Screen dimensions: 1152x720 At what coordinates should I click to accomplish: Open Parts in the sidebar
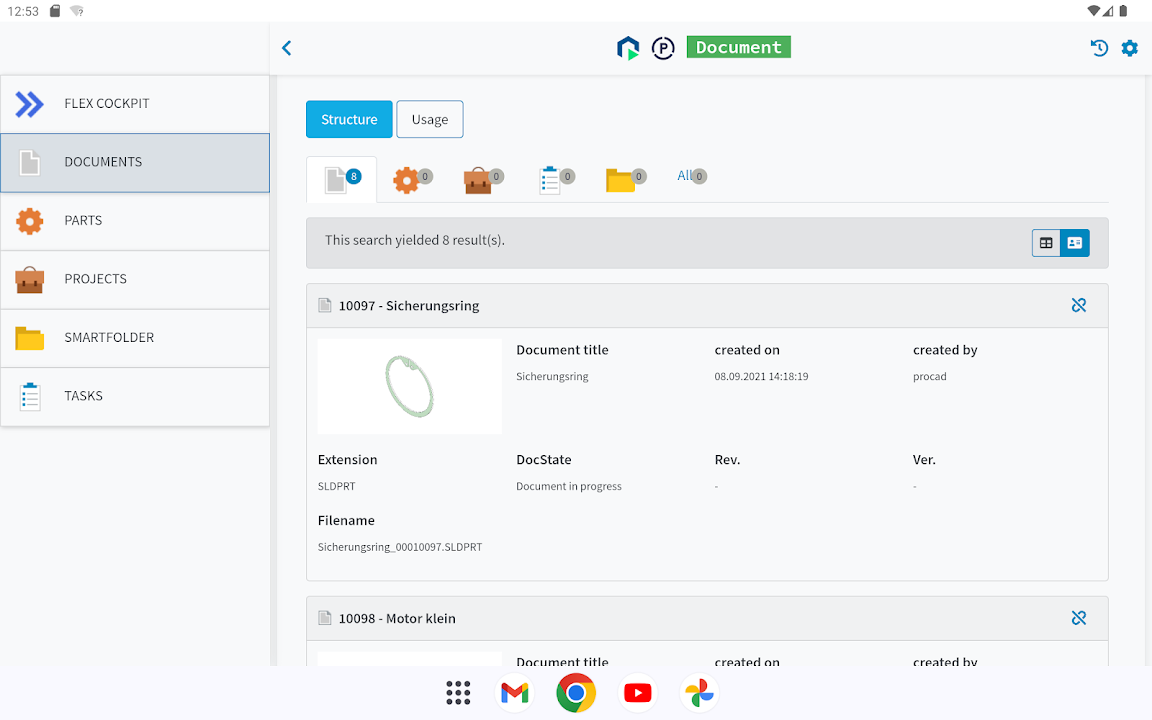(x=135, y=221)
